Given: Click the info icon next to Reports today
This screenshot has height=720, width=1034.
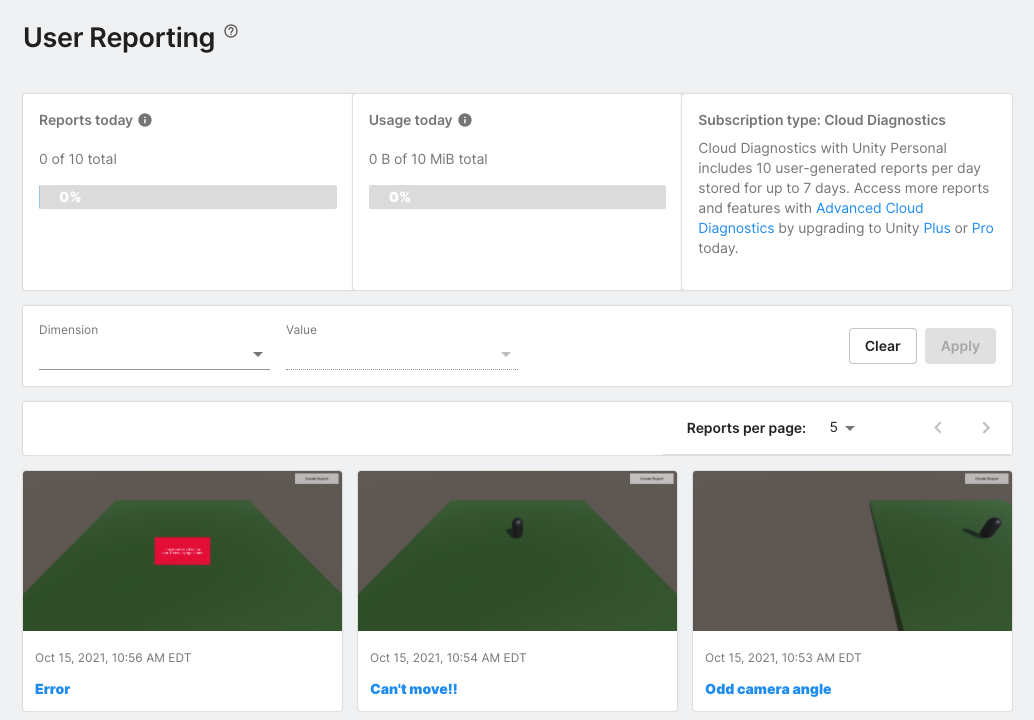Looking at the screenshot, I should point(145,120).
